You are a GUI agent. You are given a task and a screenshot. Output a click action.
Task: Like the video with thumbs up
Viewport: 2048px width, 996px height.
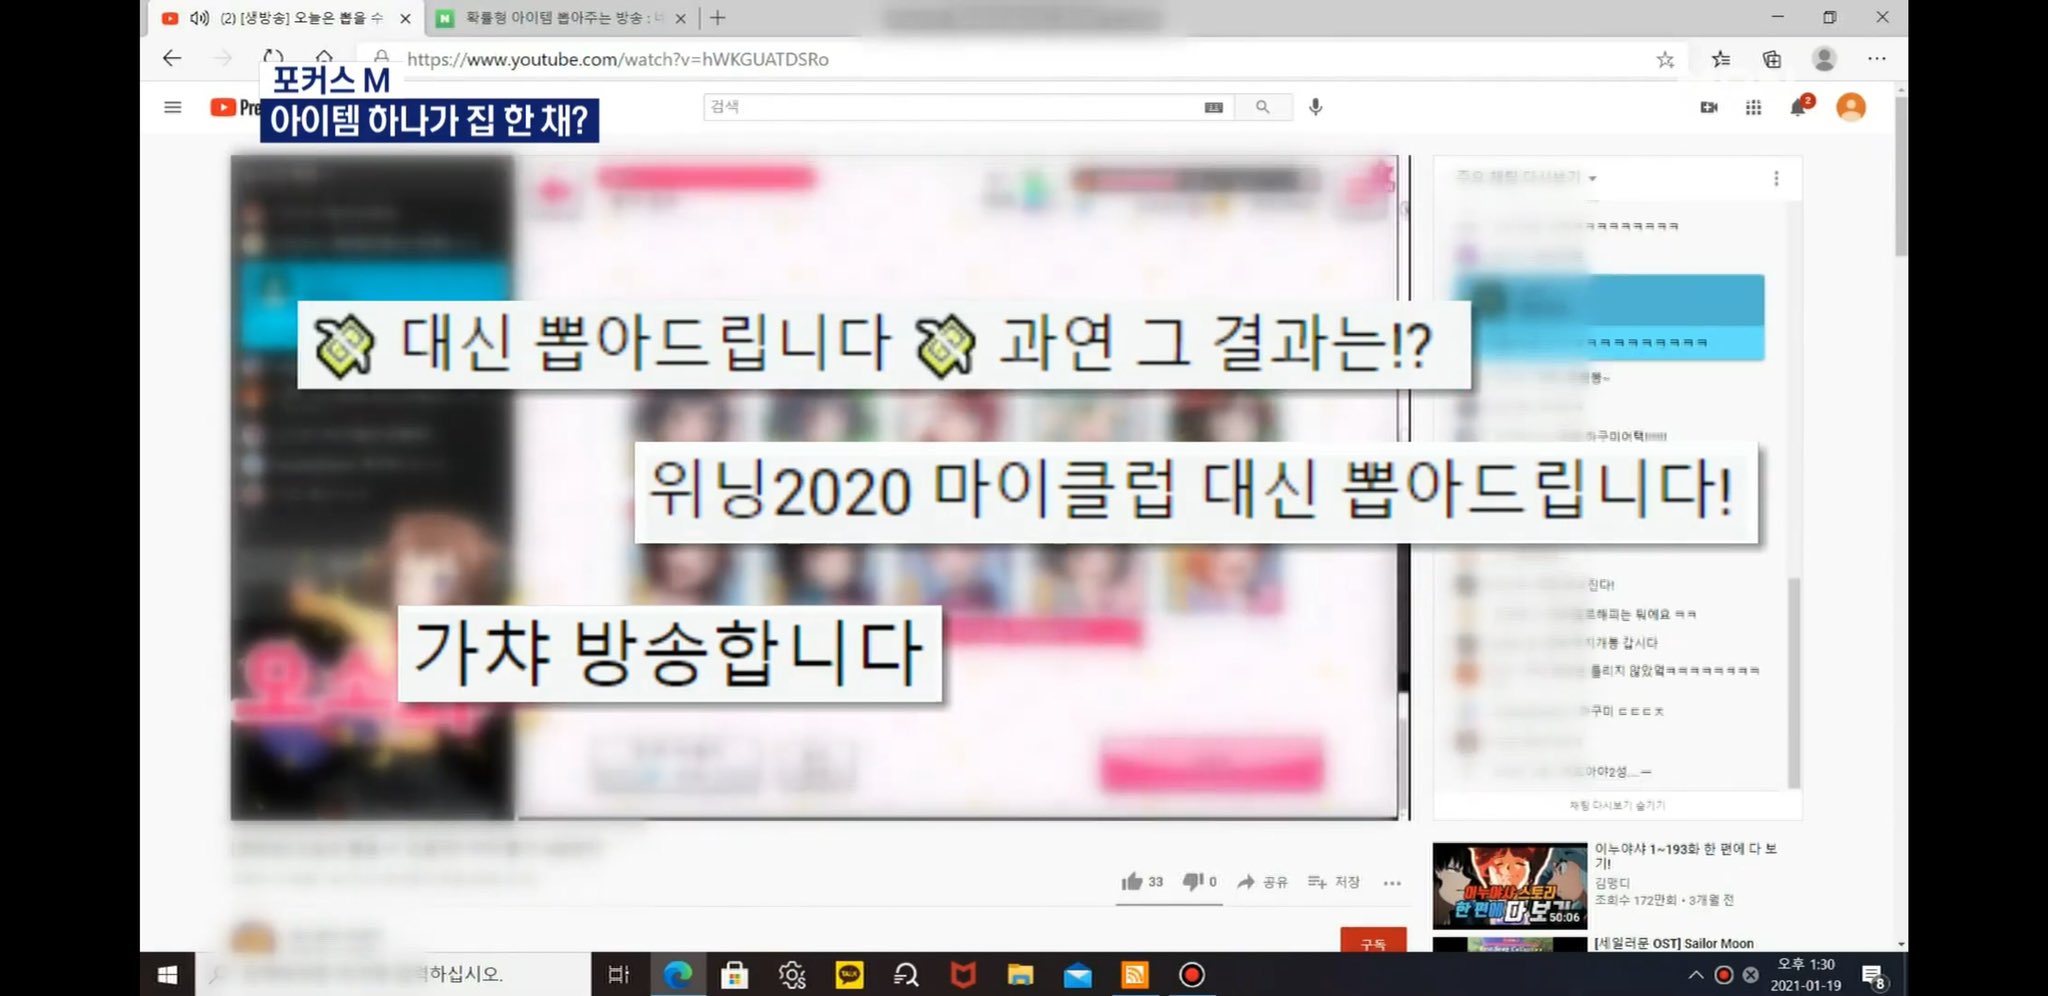point(1132,881)
